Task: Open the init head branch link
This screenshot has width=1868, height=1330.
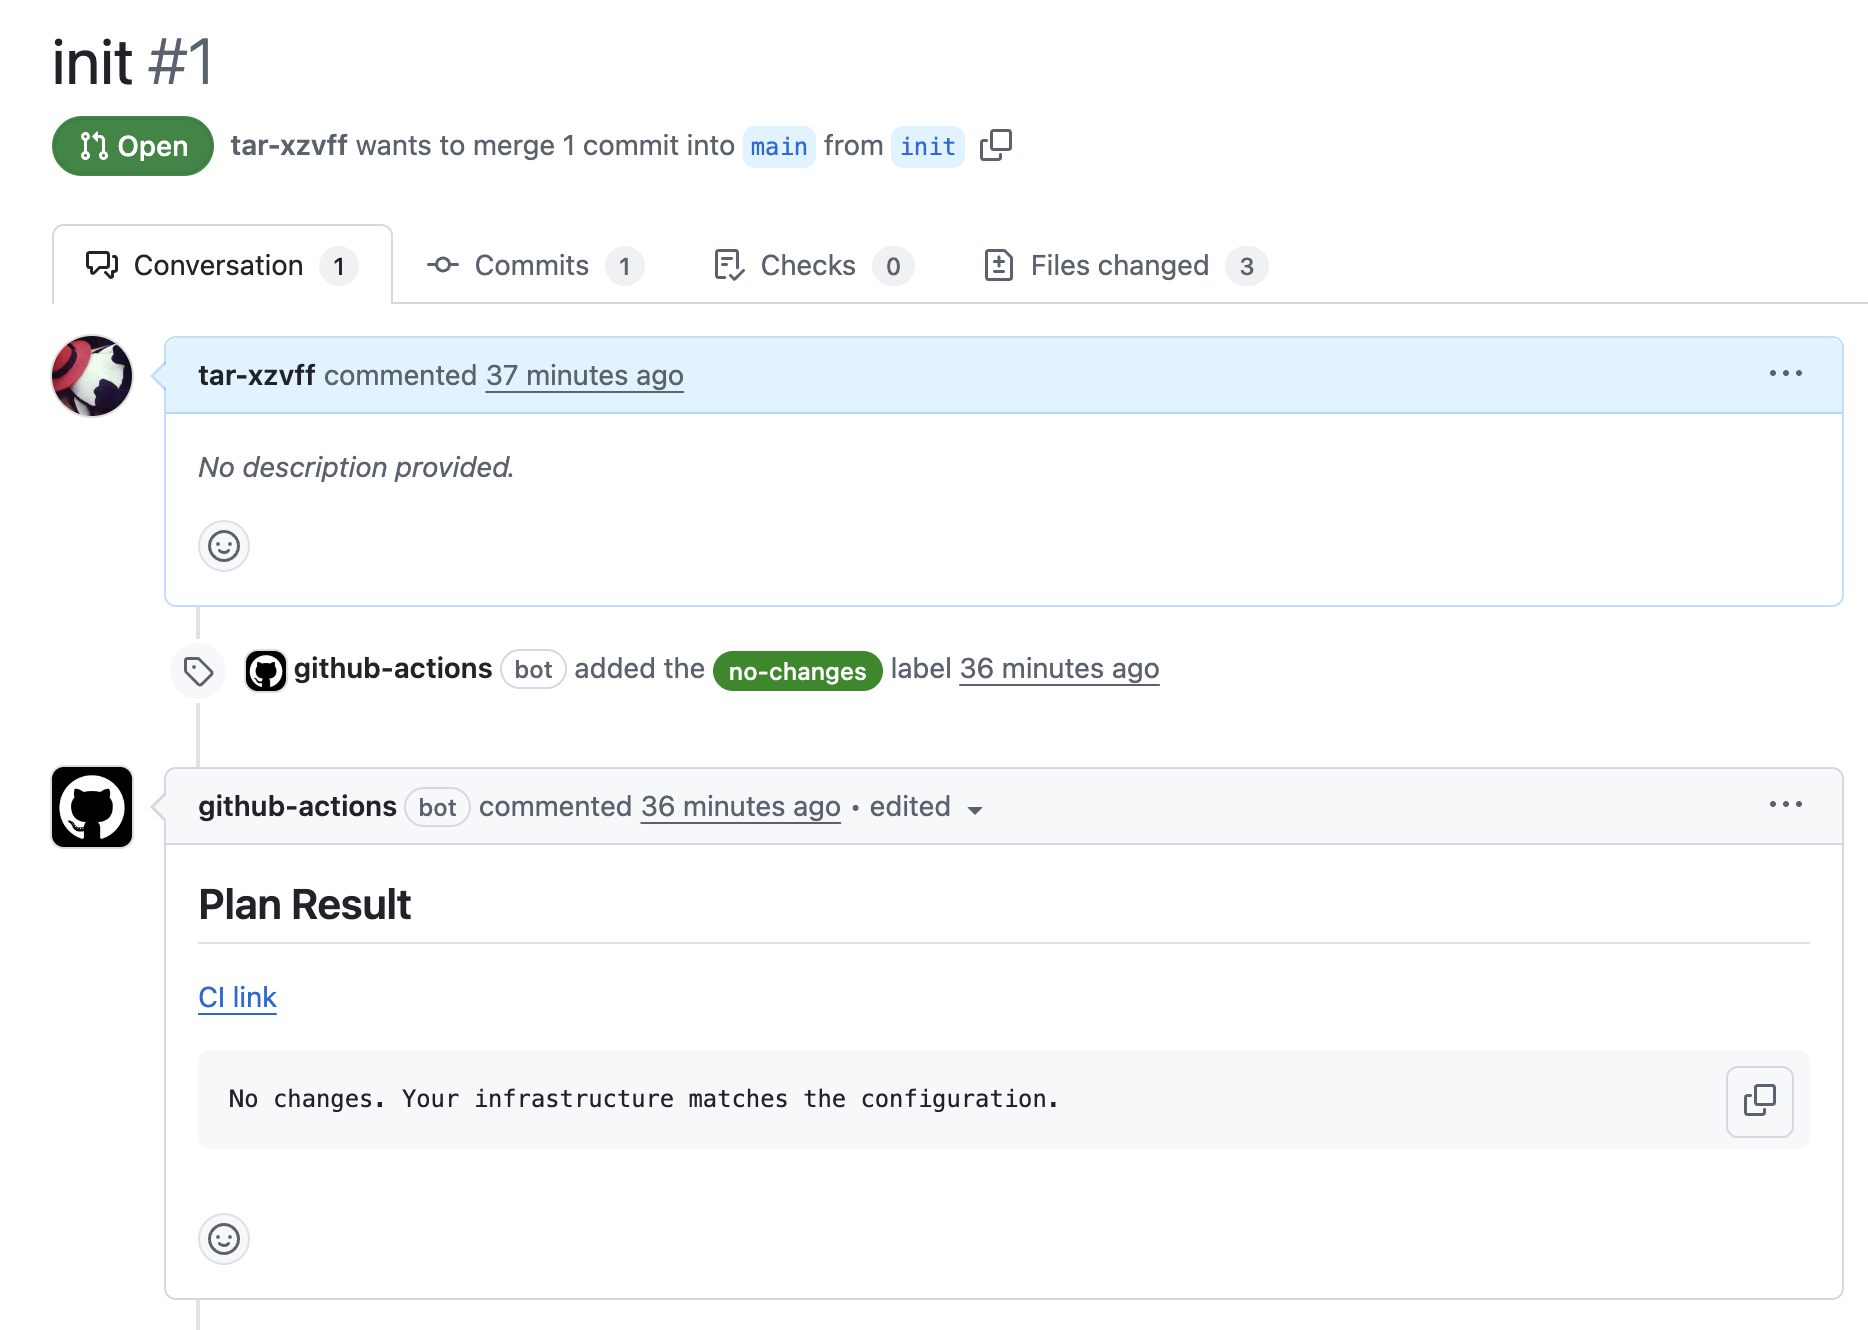Action: (928, 147)
